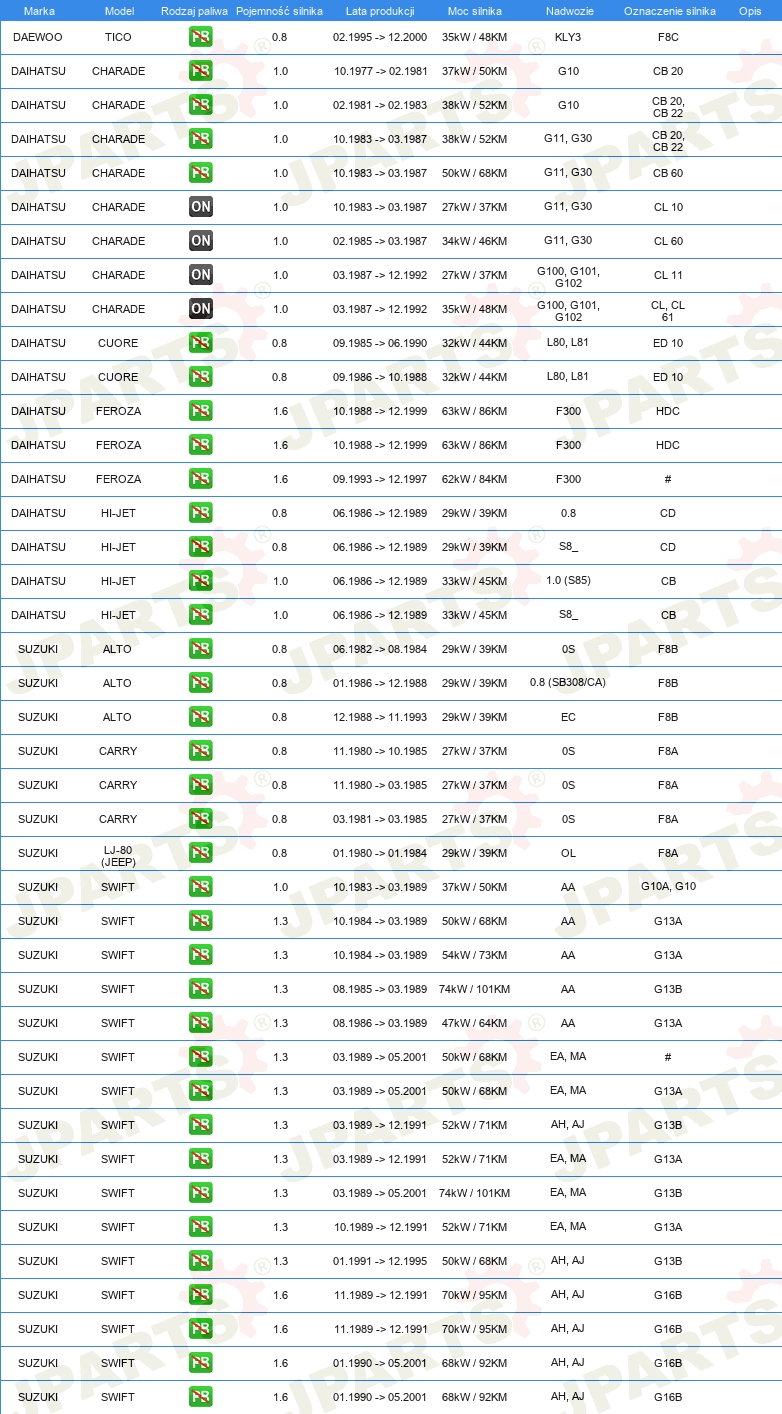Viewport: 782px width, 1414px height.
Task: Click the 0.8 (SB308/CA) body cell
Action: coord(568,683)
